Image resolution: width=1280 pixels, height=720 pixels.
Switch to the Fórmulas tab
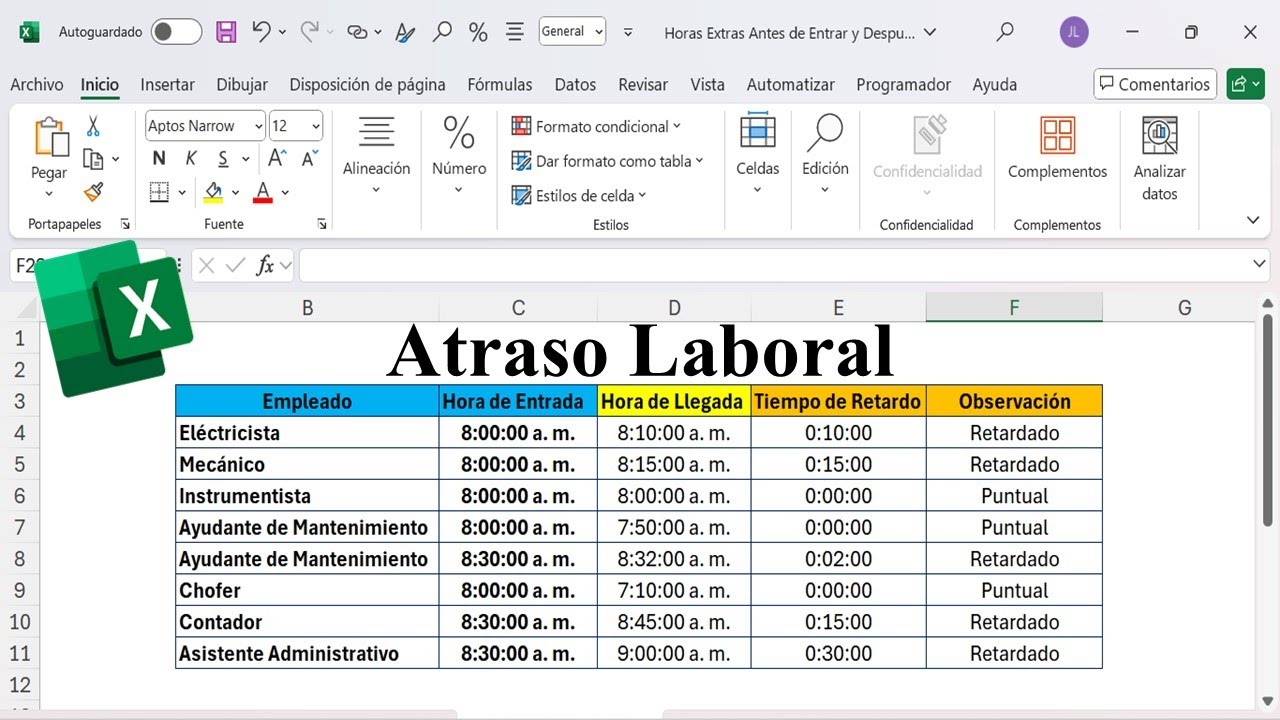[500, 85]
